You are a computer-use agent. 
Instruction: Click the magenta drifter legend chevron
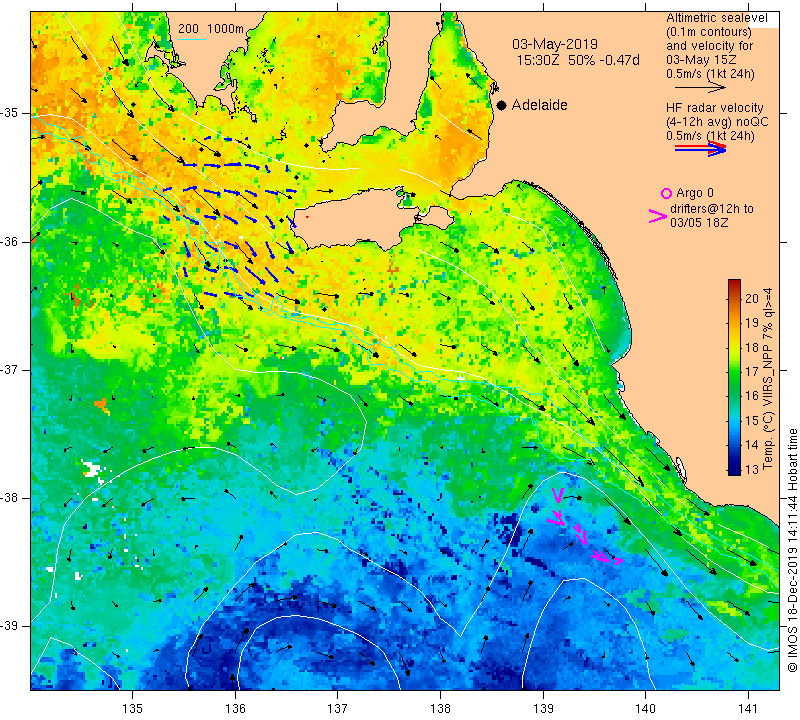click(x=658, y=216)
